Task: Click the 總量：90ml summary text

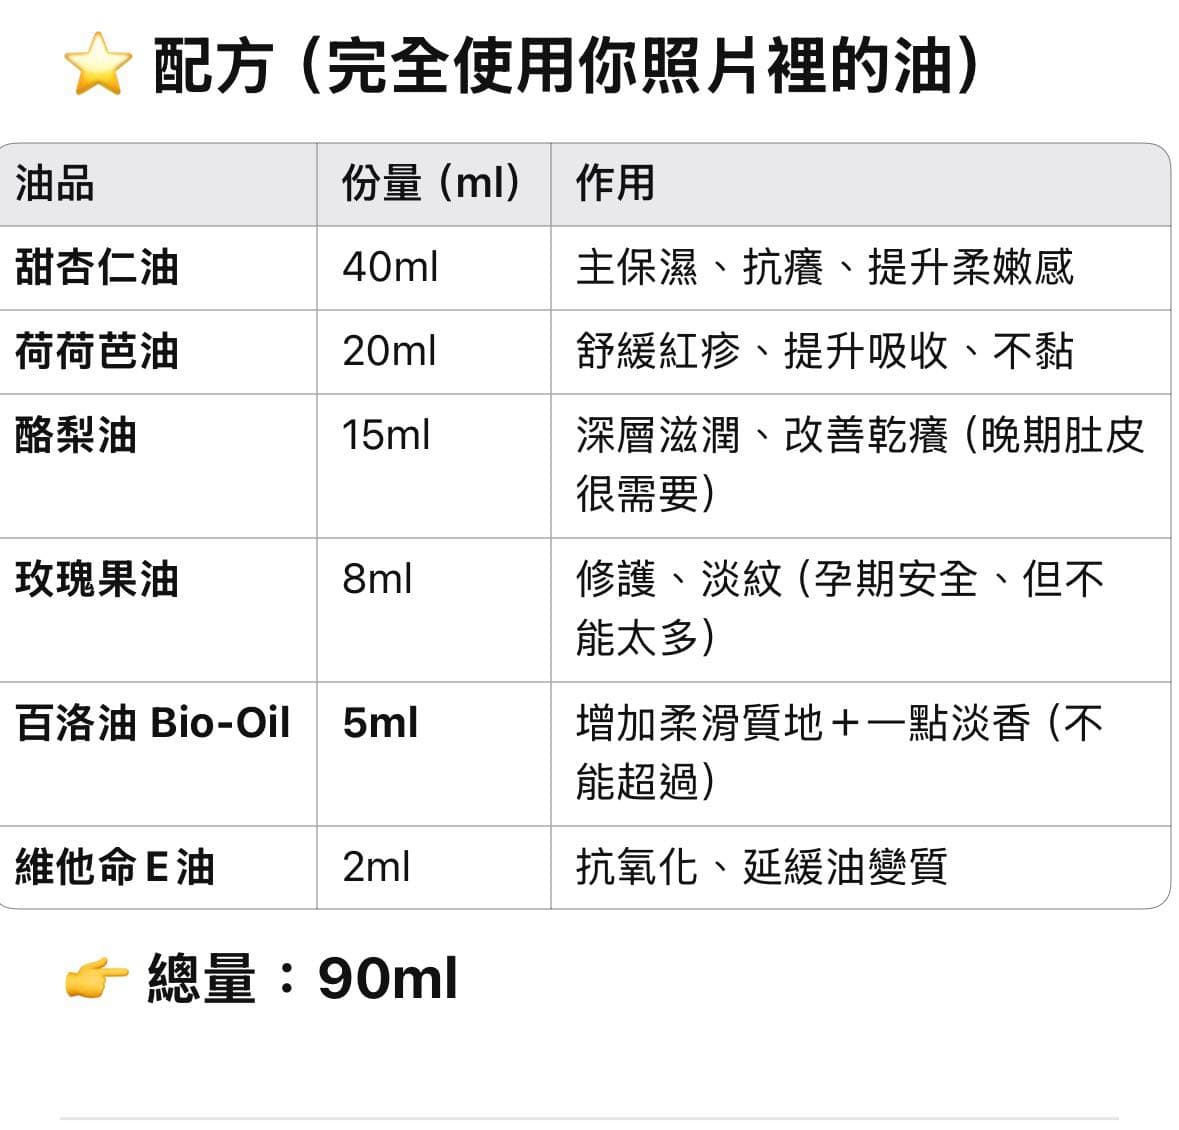Action: point(303,978)
